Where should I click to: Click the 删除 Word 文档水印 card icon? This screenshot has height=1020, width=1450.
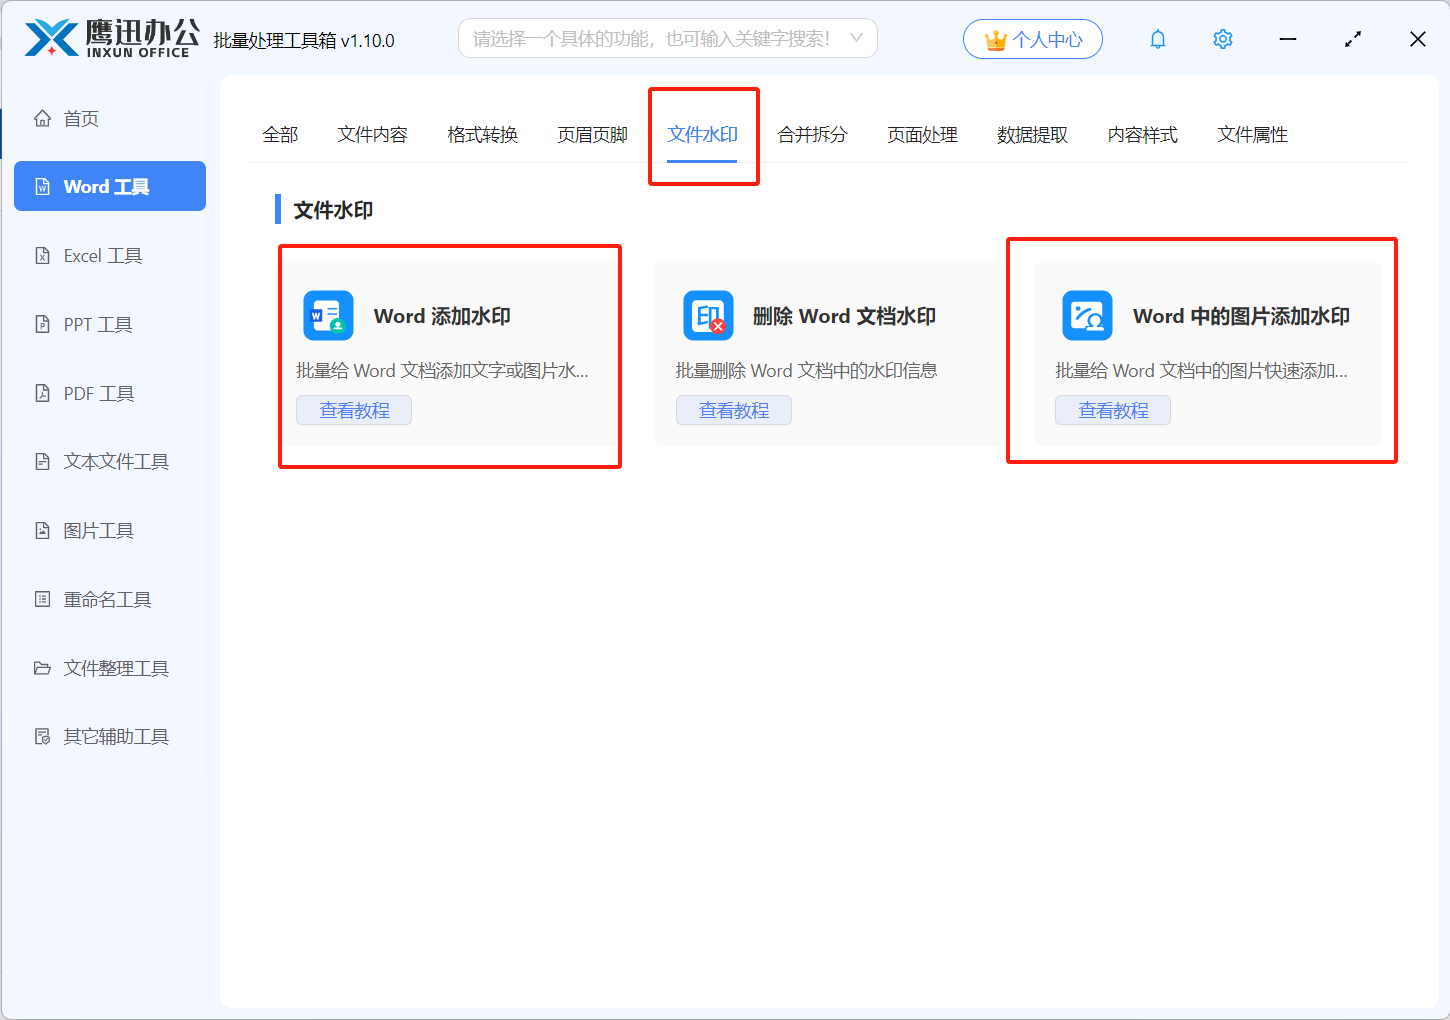point(708,316)
